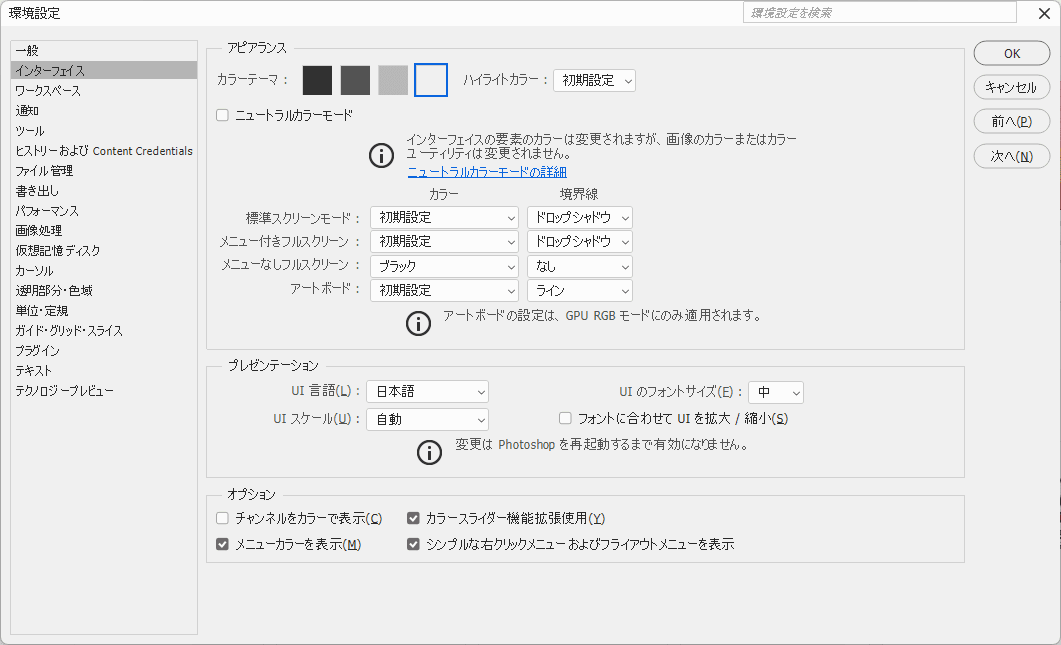Image resolution: width=1061 pixels, height=645 pixels.
Task: Click the ニュートラルカラーモードの詳細 link
Action: pos(489,171)
